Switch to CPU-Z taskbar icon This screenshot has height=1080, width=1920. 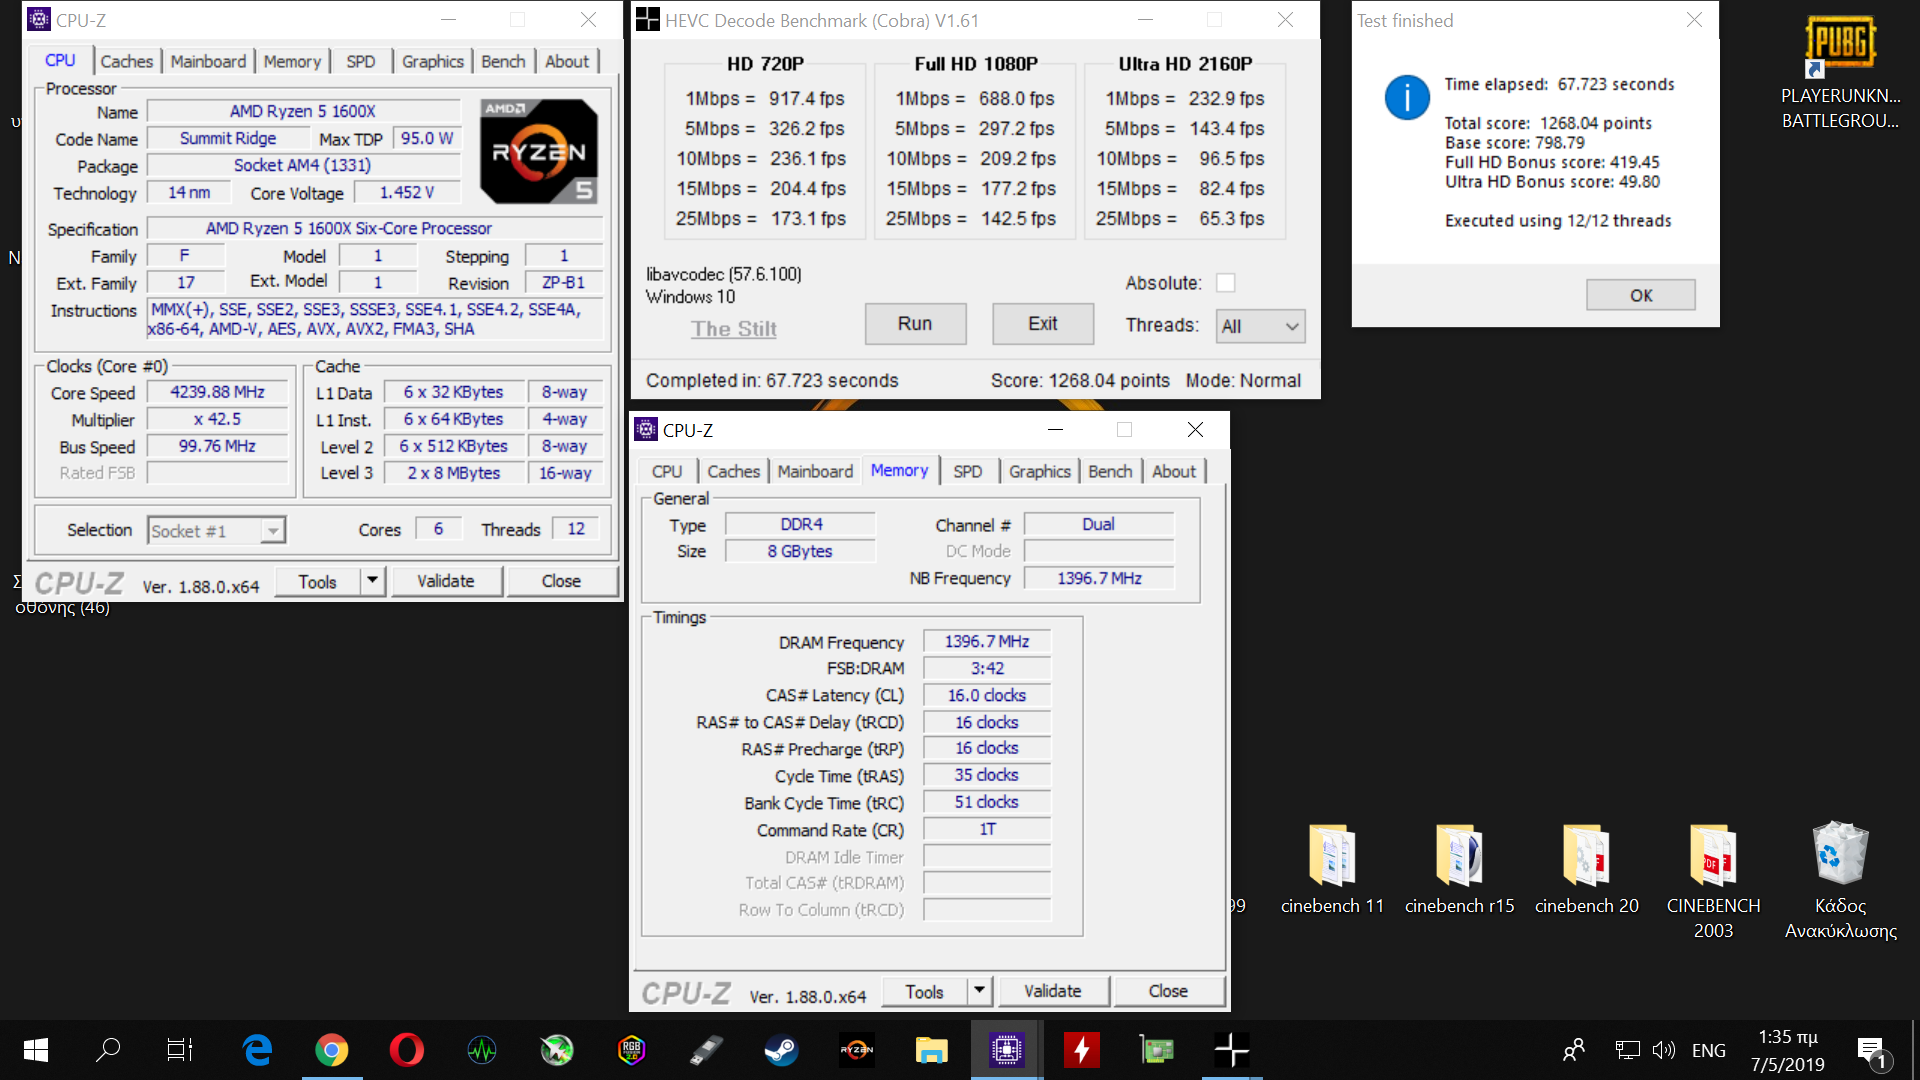click(x=1007, y=1050)
